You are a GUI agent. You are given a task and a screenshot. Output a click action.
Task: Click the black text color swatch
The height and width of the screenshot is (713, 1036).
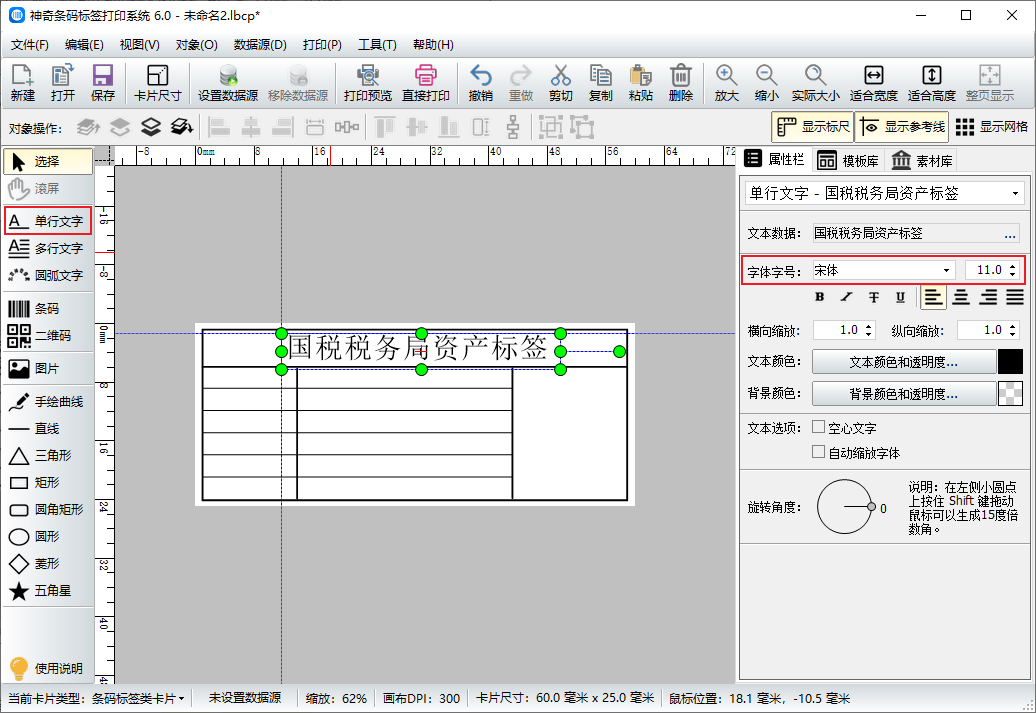pos(1010,362)
